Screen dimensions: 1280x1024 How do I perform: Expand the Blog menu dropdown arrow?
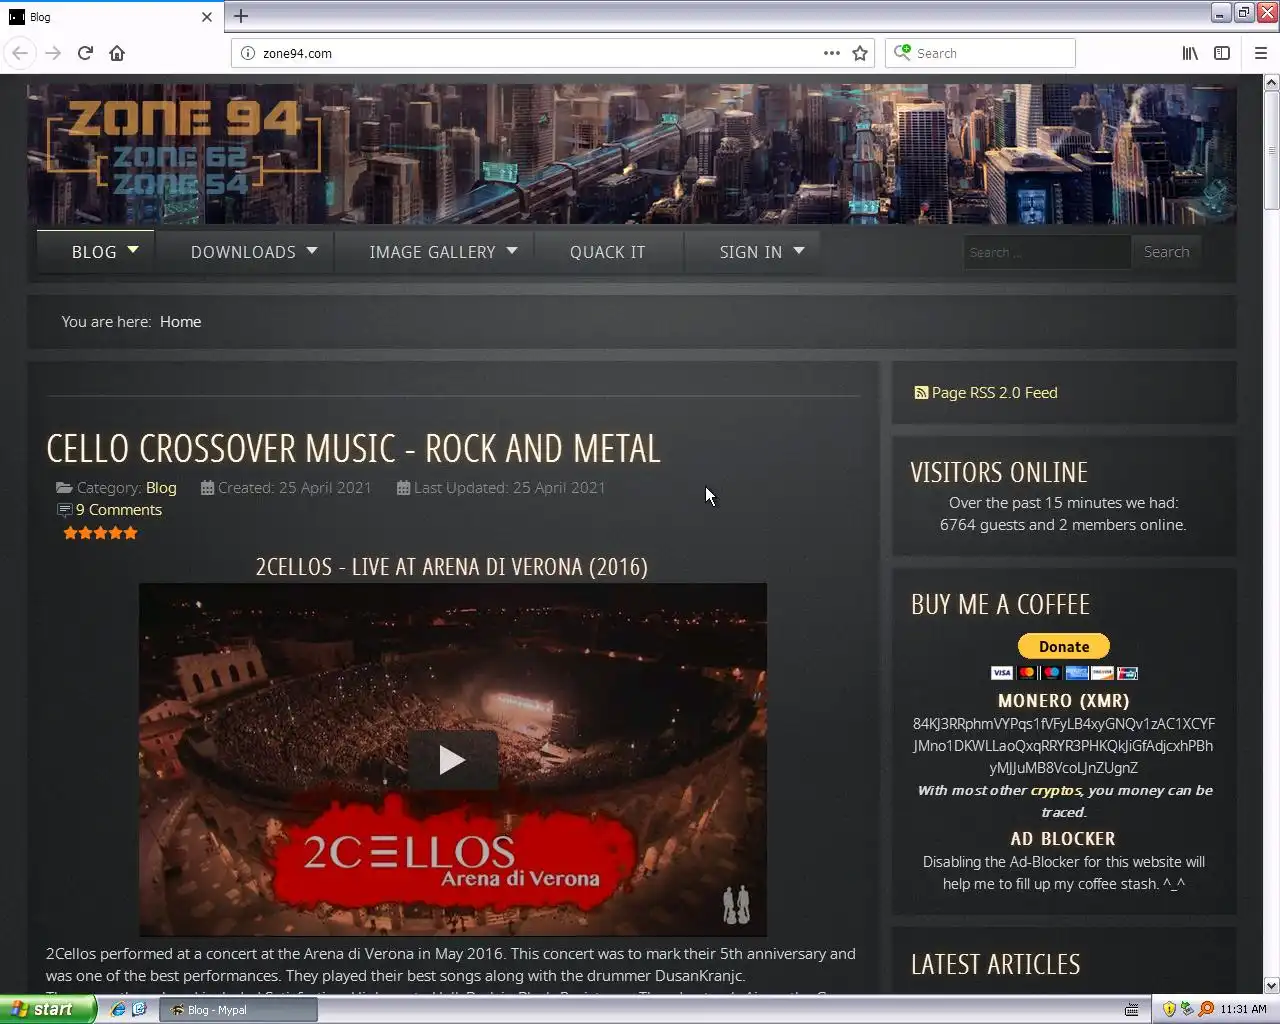click(133, 250)
